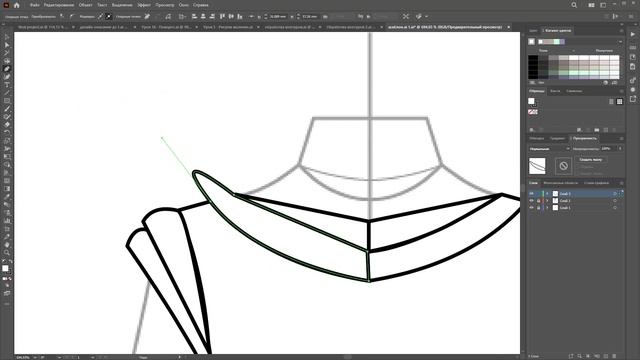Switch to the Градиент tab
This screenshot has height=360, width=640.
coord(557,138)
